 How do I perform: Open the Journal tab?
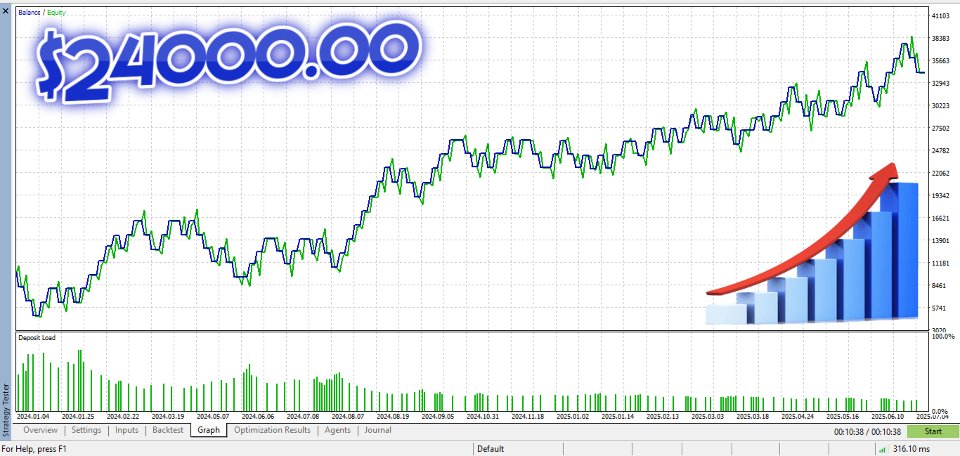coord(378,430)
